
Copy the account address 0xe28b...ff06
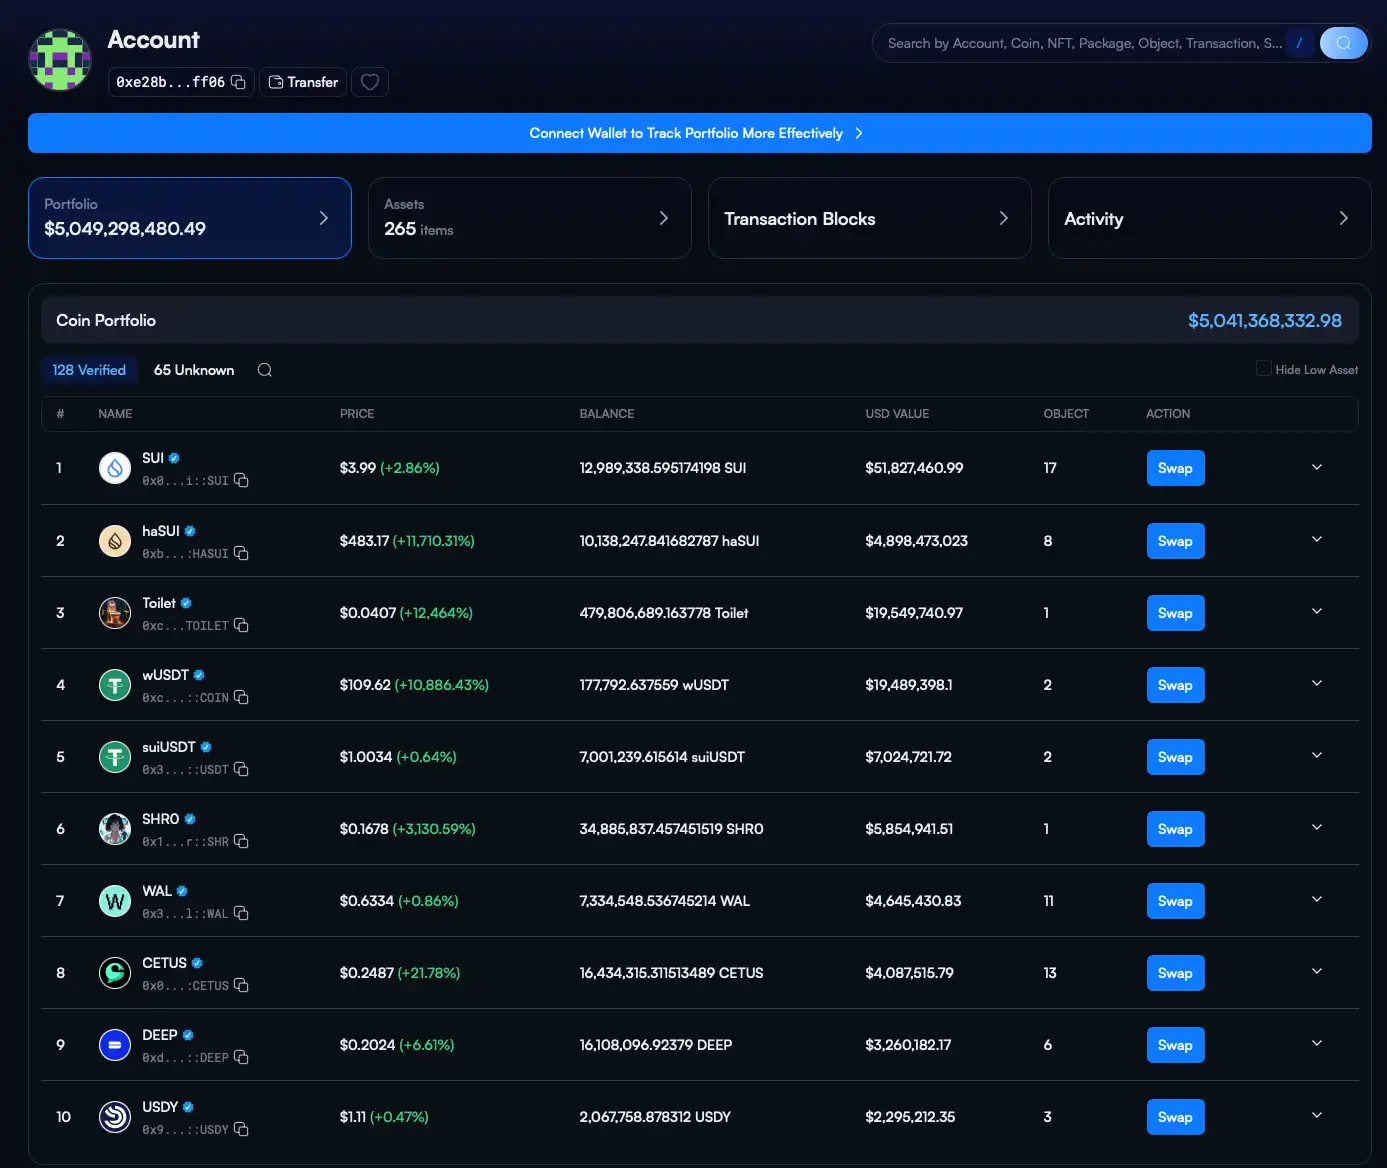pos(238,82)
